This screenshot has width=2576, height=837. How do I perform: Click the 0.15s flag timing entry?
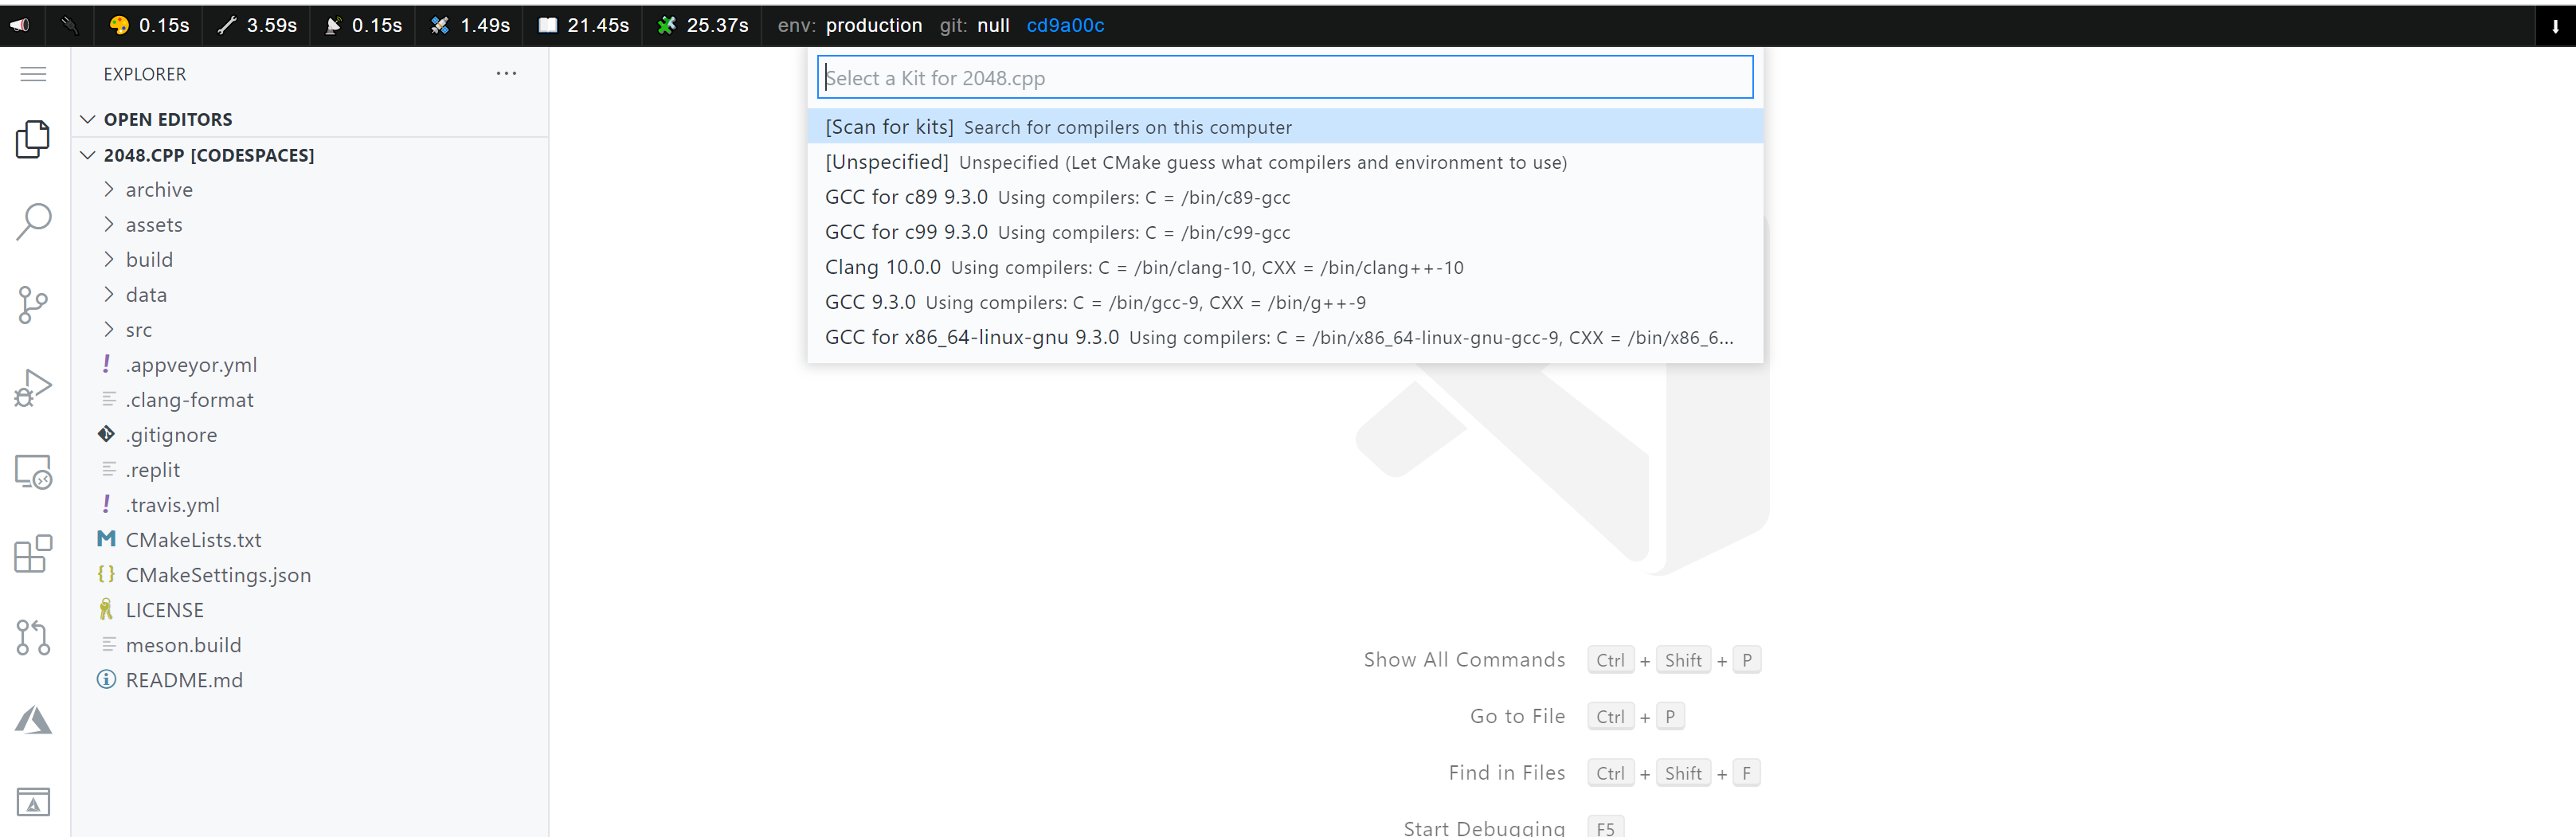(x=364, y=25)
